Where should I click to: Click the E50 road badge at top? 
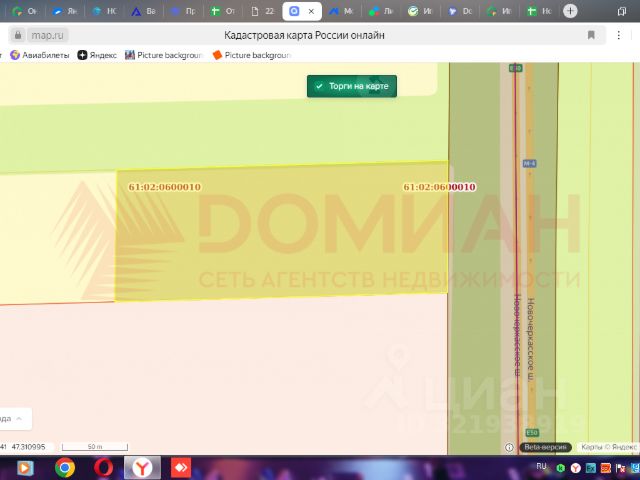point(516,68)
